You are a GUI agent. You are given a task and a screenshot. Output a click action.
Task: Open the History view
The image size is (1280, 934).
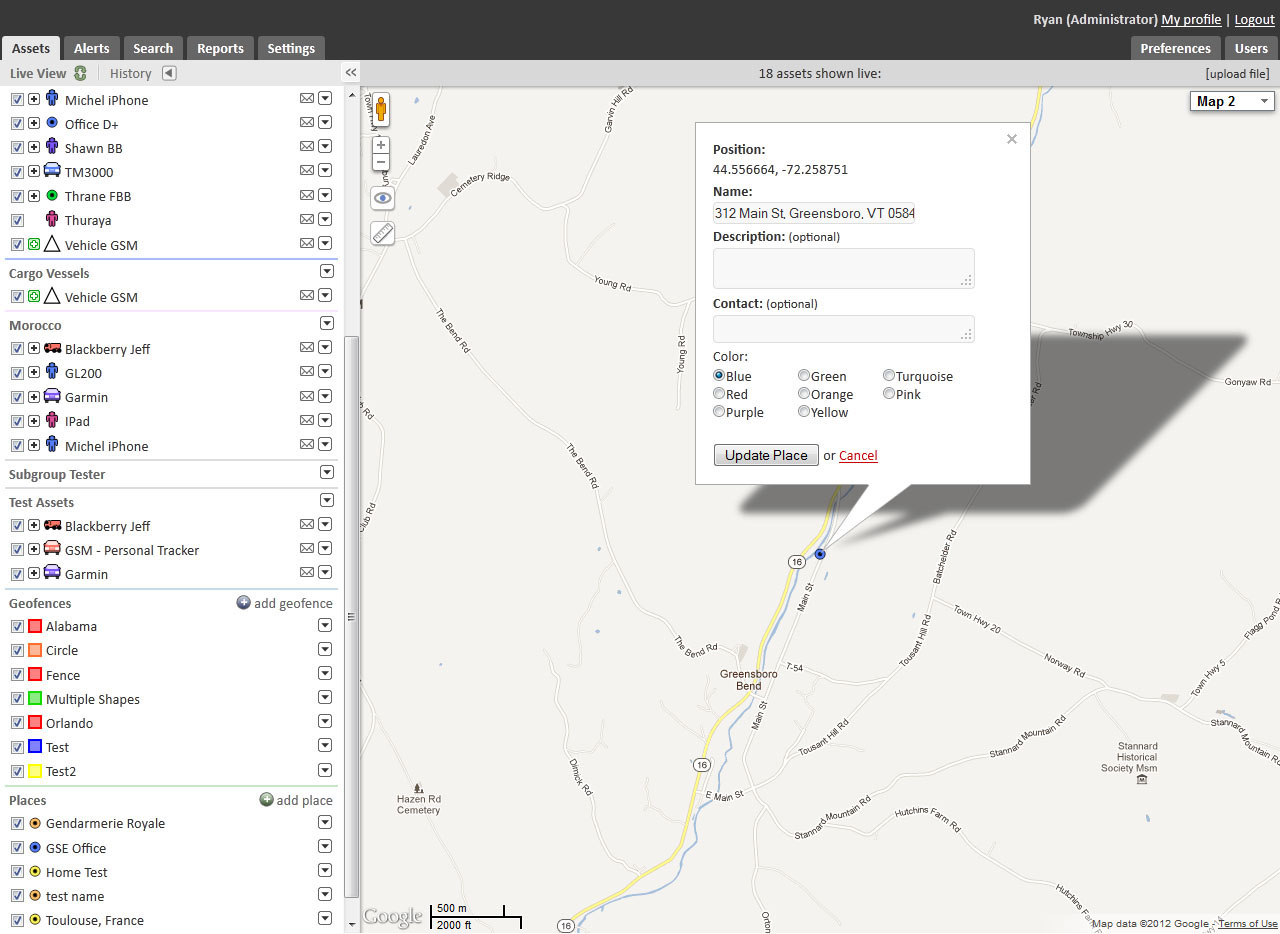(x=130, y=72)
